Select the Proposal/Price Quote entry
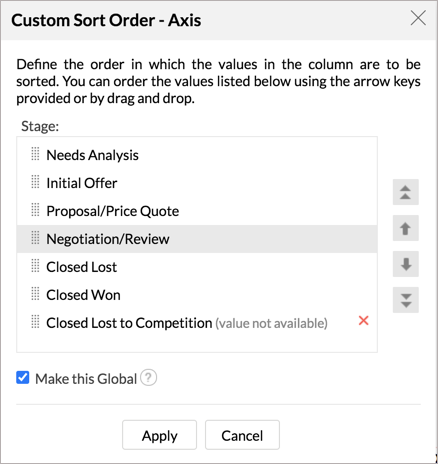Screen dimensions: 438x464 [197, 211]
